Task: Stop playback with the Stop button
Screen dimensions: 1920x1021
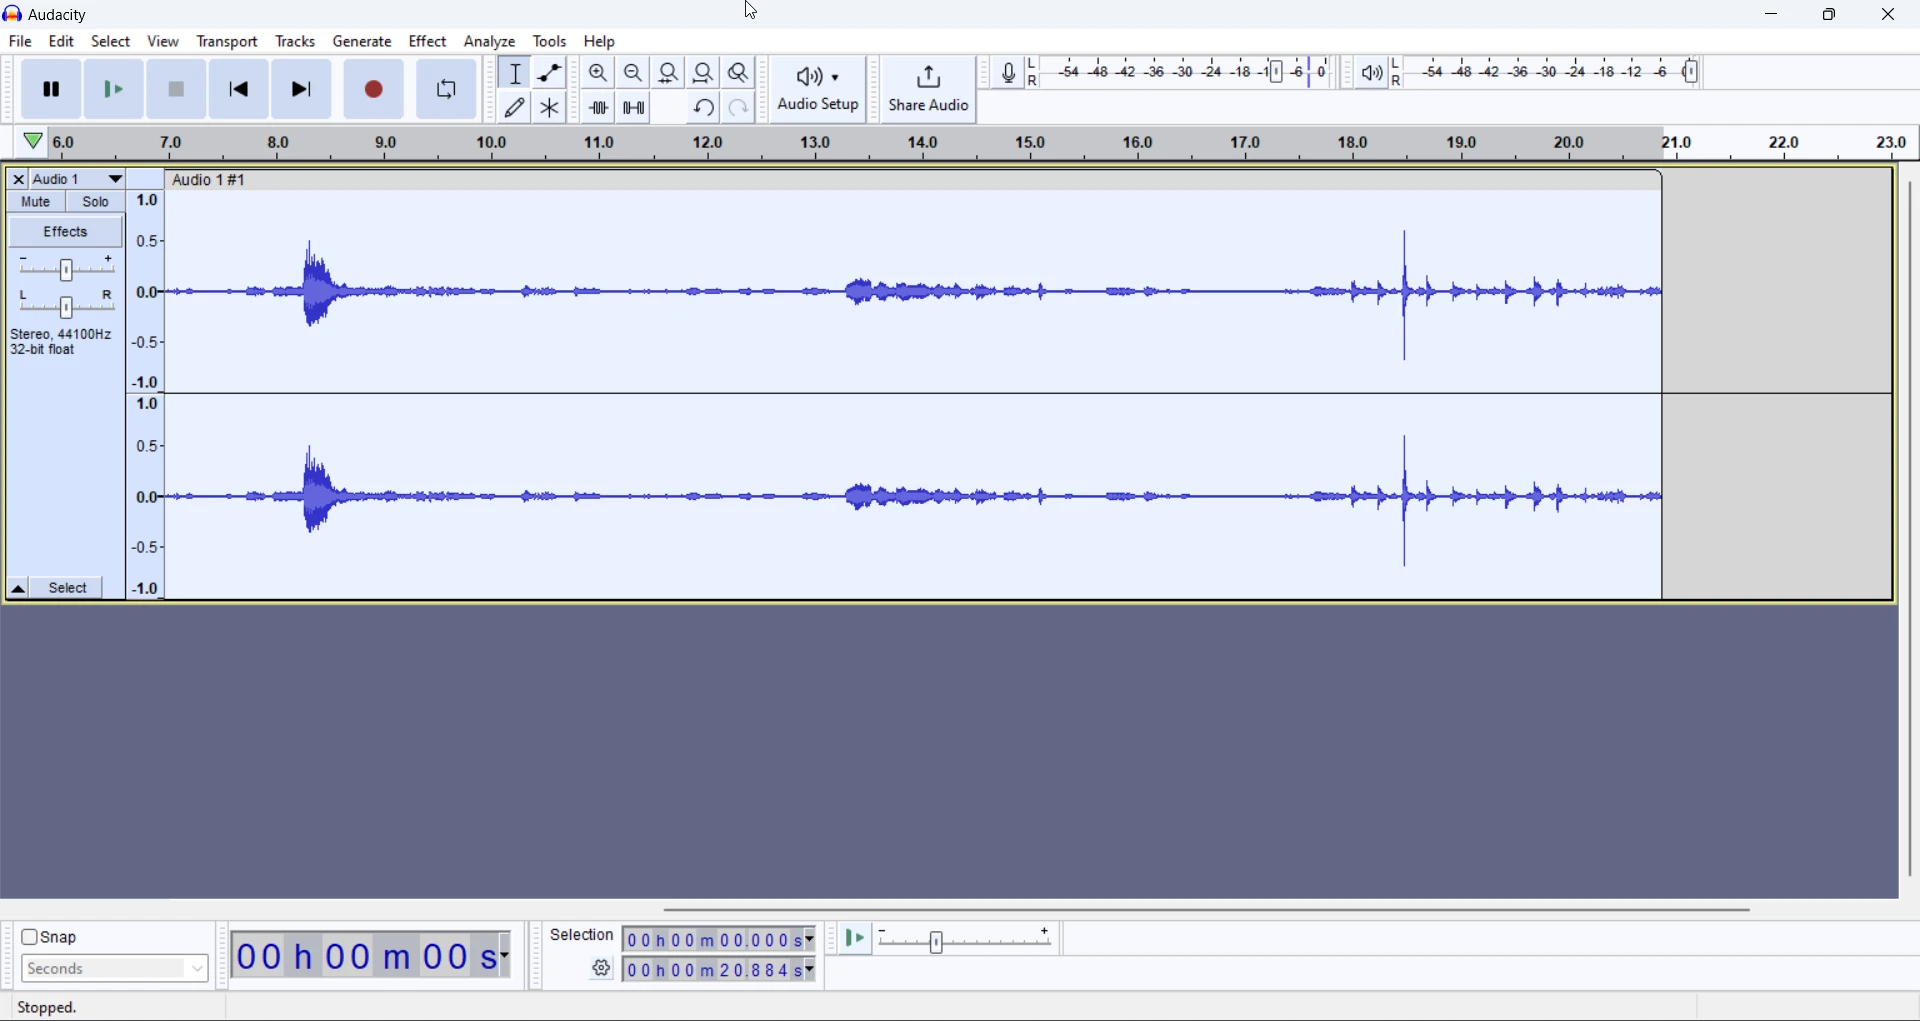Action: click(177, 90)
